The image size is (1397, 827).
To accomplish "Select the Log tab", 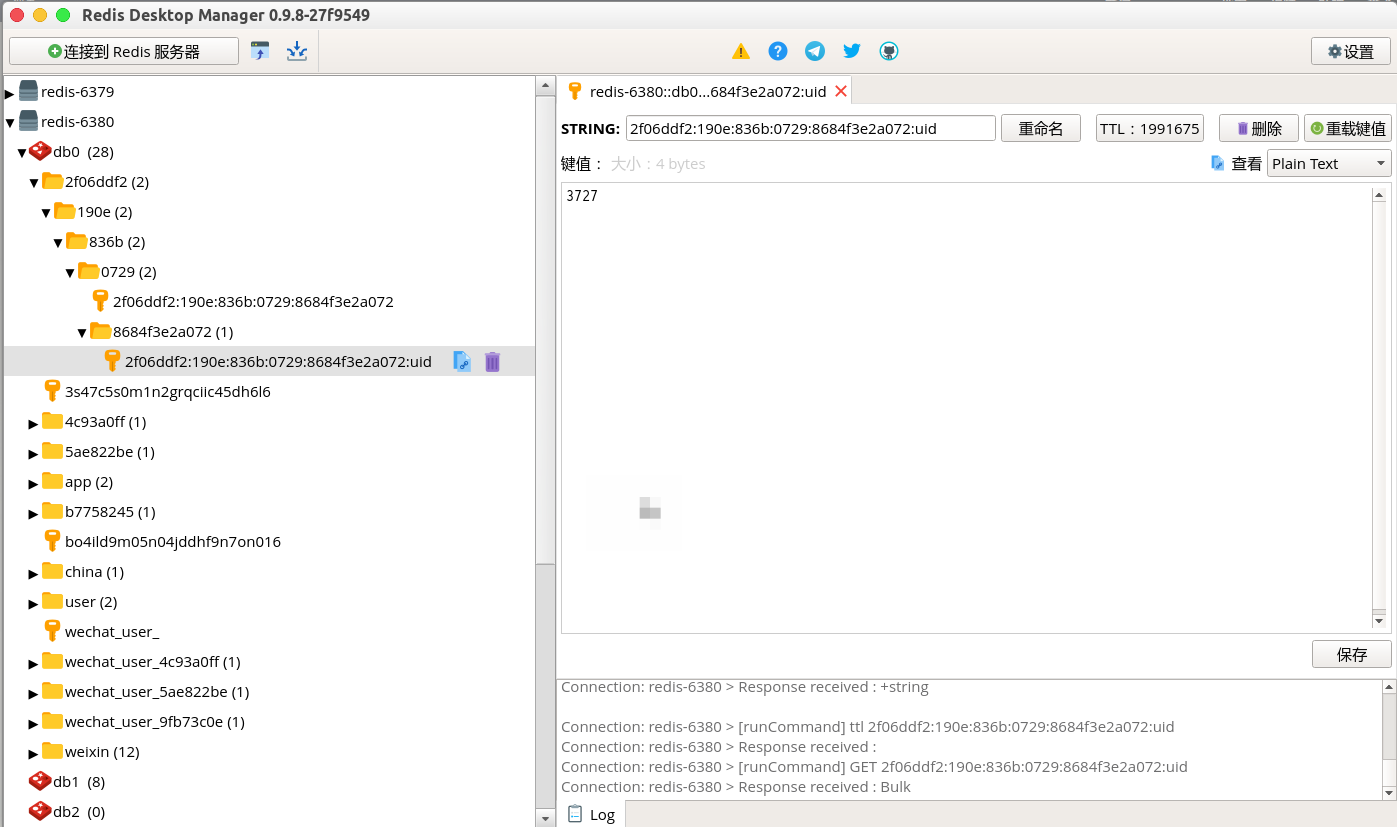I will 592,814.
